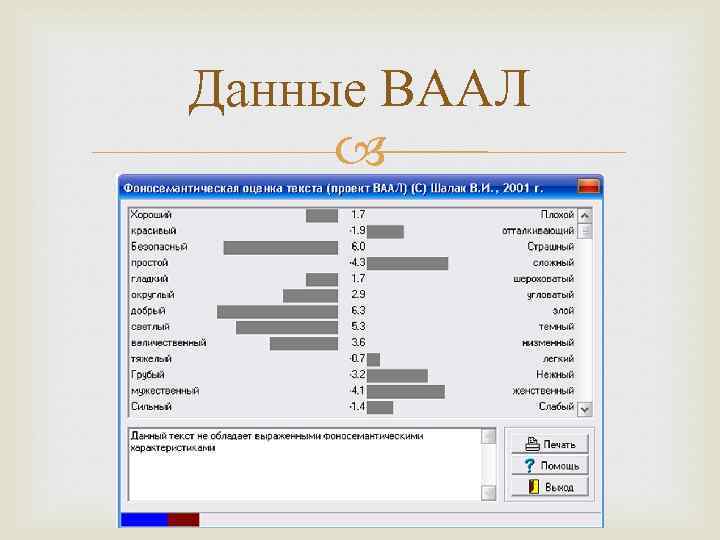Click the 6.0 value for Безопасный

(358, 247)
